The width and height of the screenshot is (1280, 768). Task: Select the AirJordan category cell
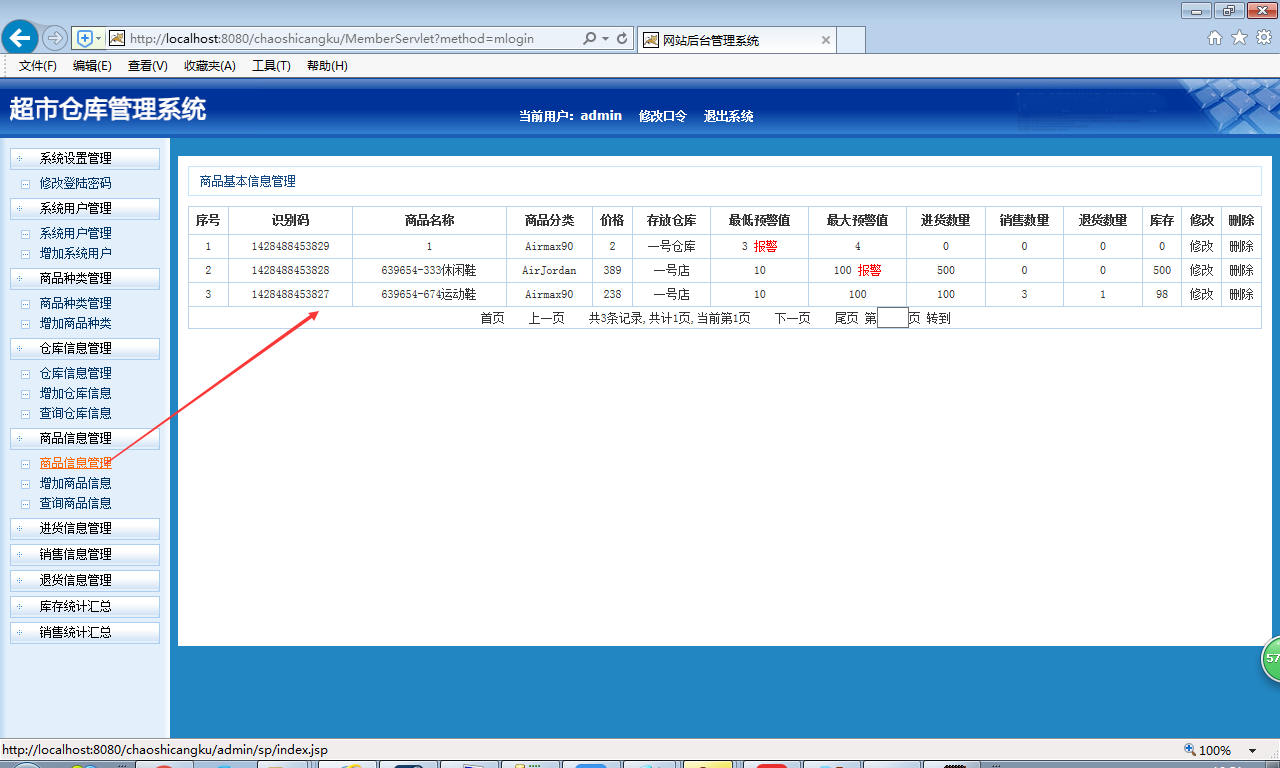point(549,270)
